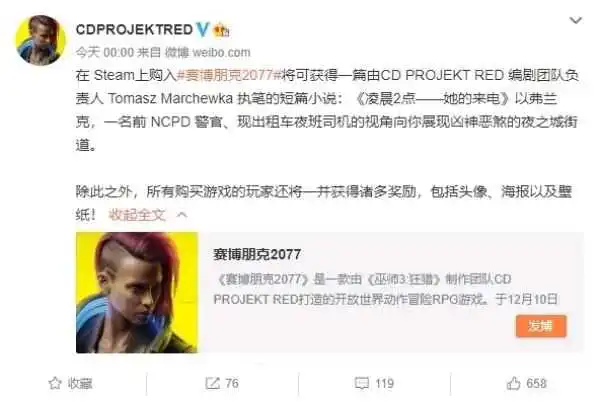This screenshot has height=403, width=600.
Task: Open the weibo.com source link
Action: [x=221, y=52]
